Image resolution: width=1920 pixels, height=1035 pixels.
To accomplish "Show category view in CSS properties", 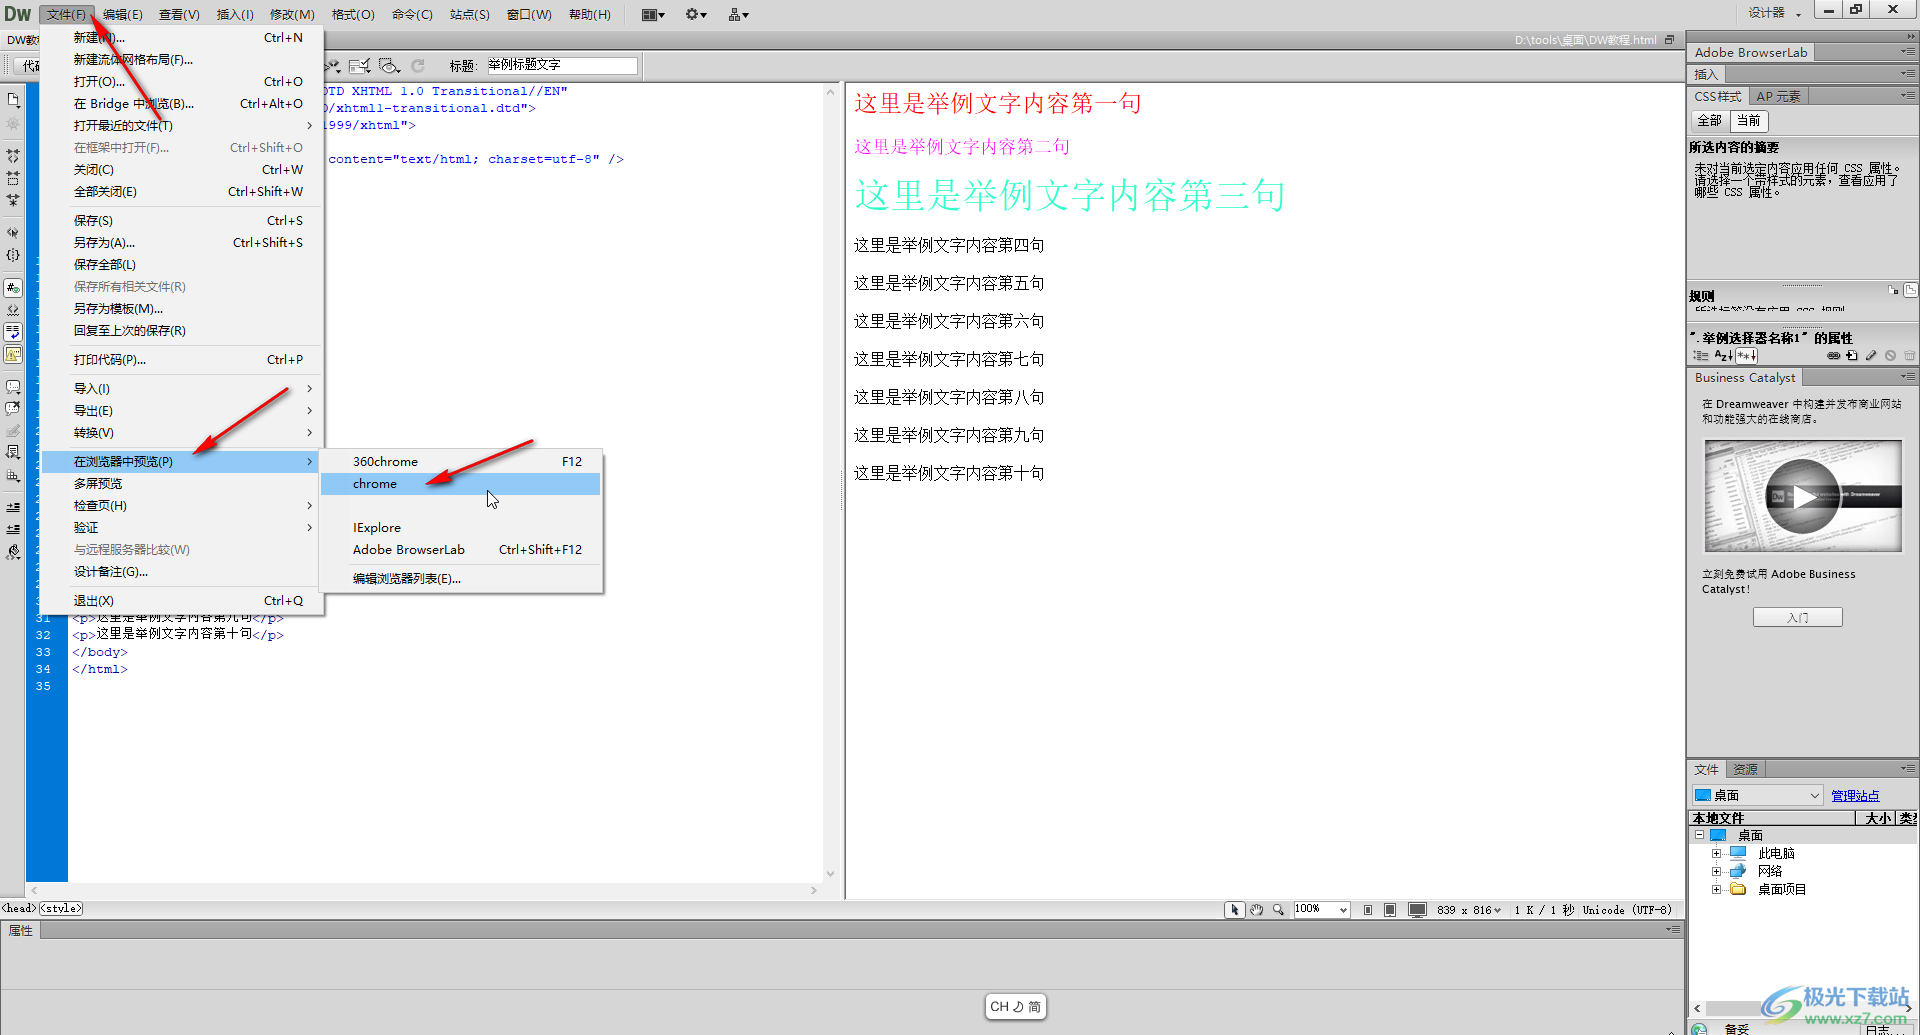I will pyautogui.click(x=1701, y=356).
